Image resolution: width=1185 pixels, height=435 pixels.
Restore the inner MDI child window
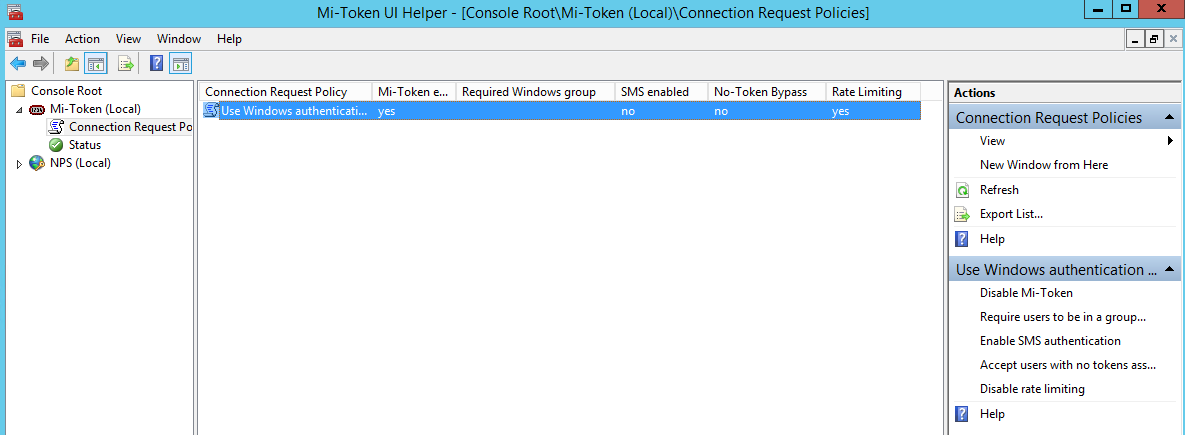pos(1154,39)
